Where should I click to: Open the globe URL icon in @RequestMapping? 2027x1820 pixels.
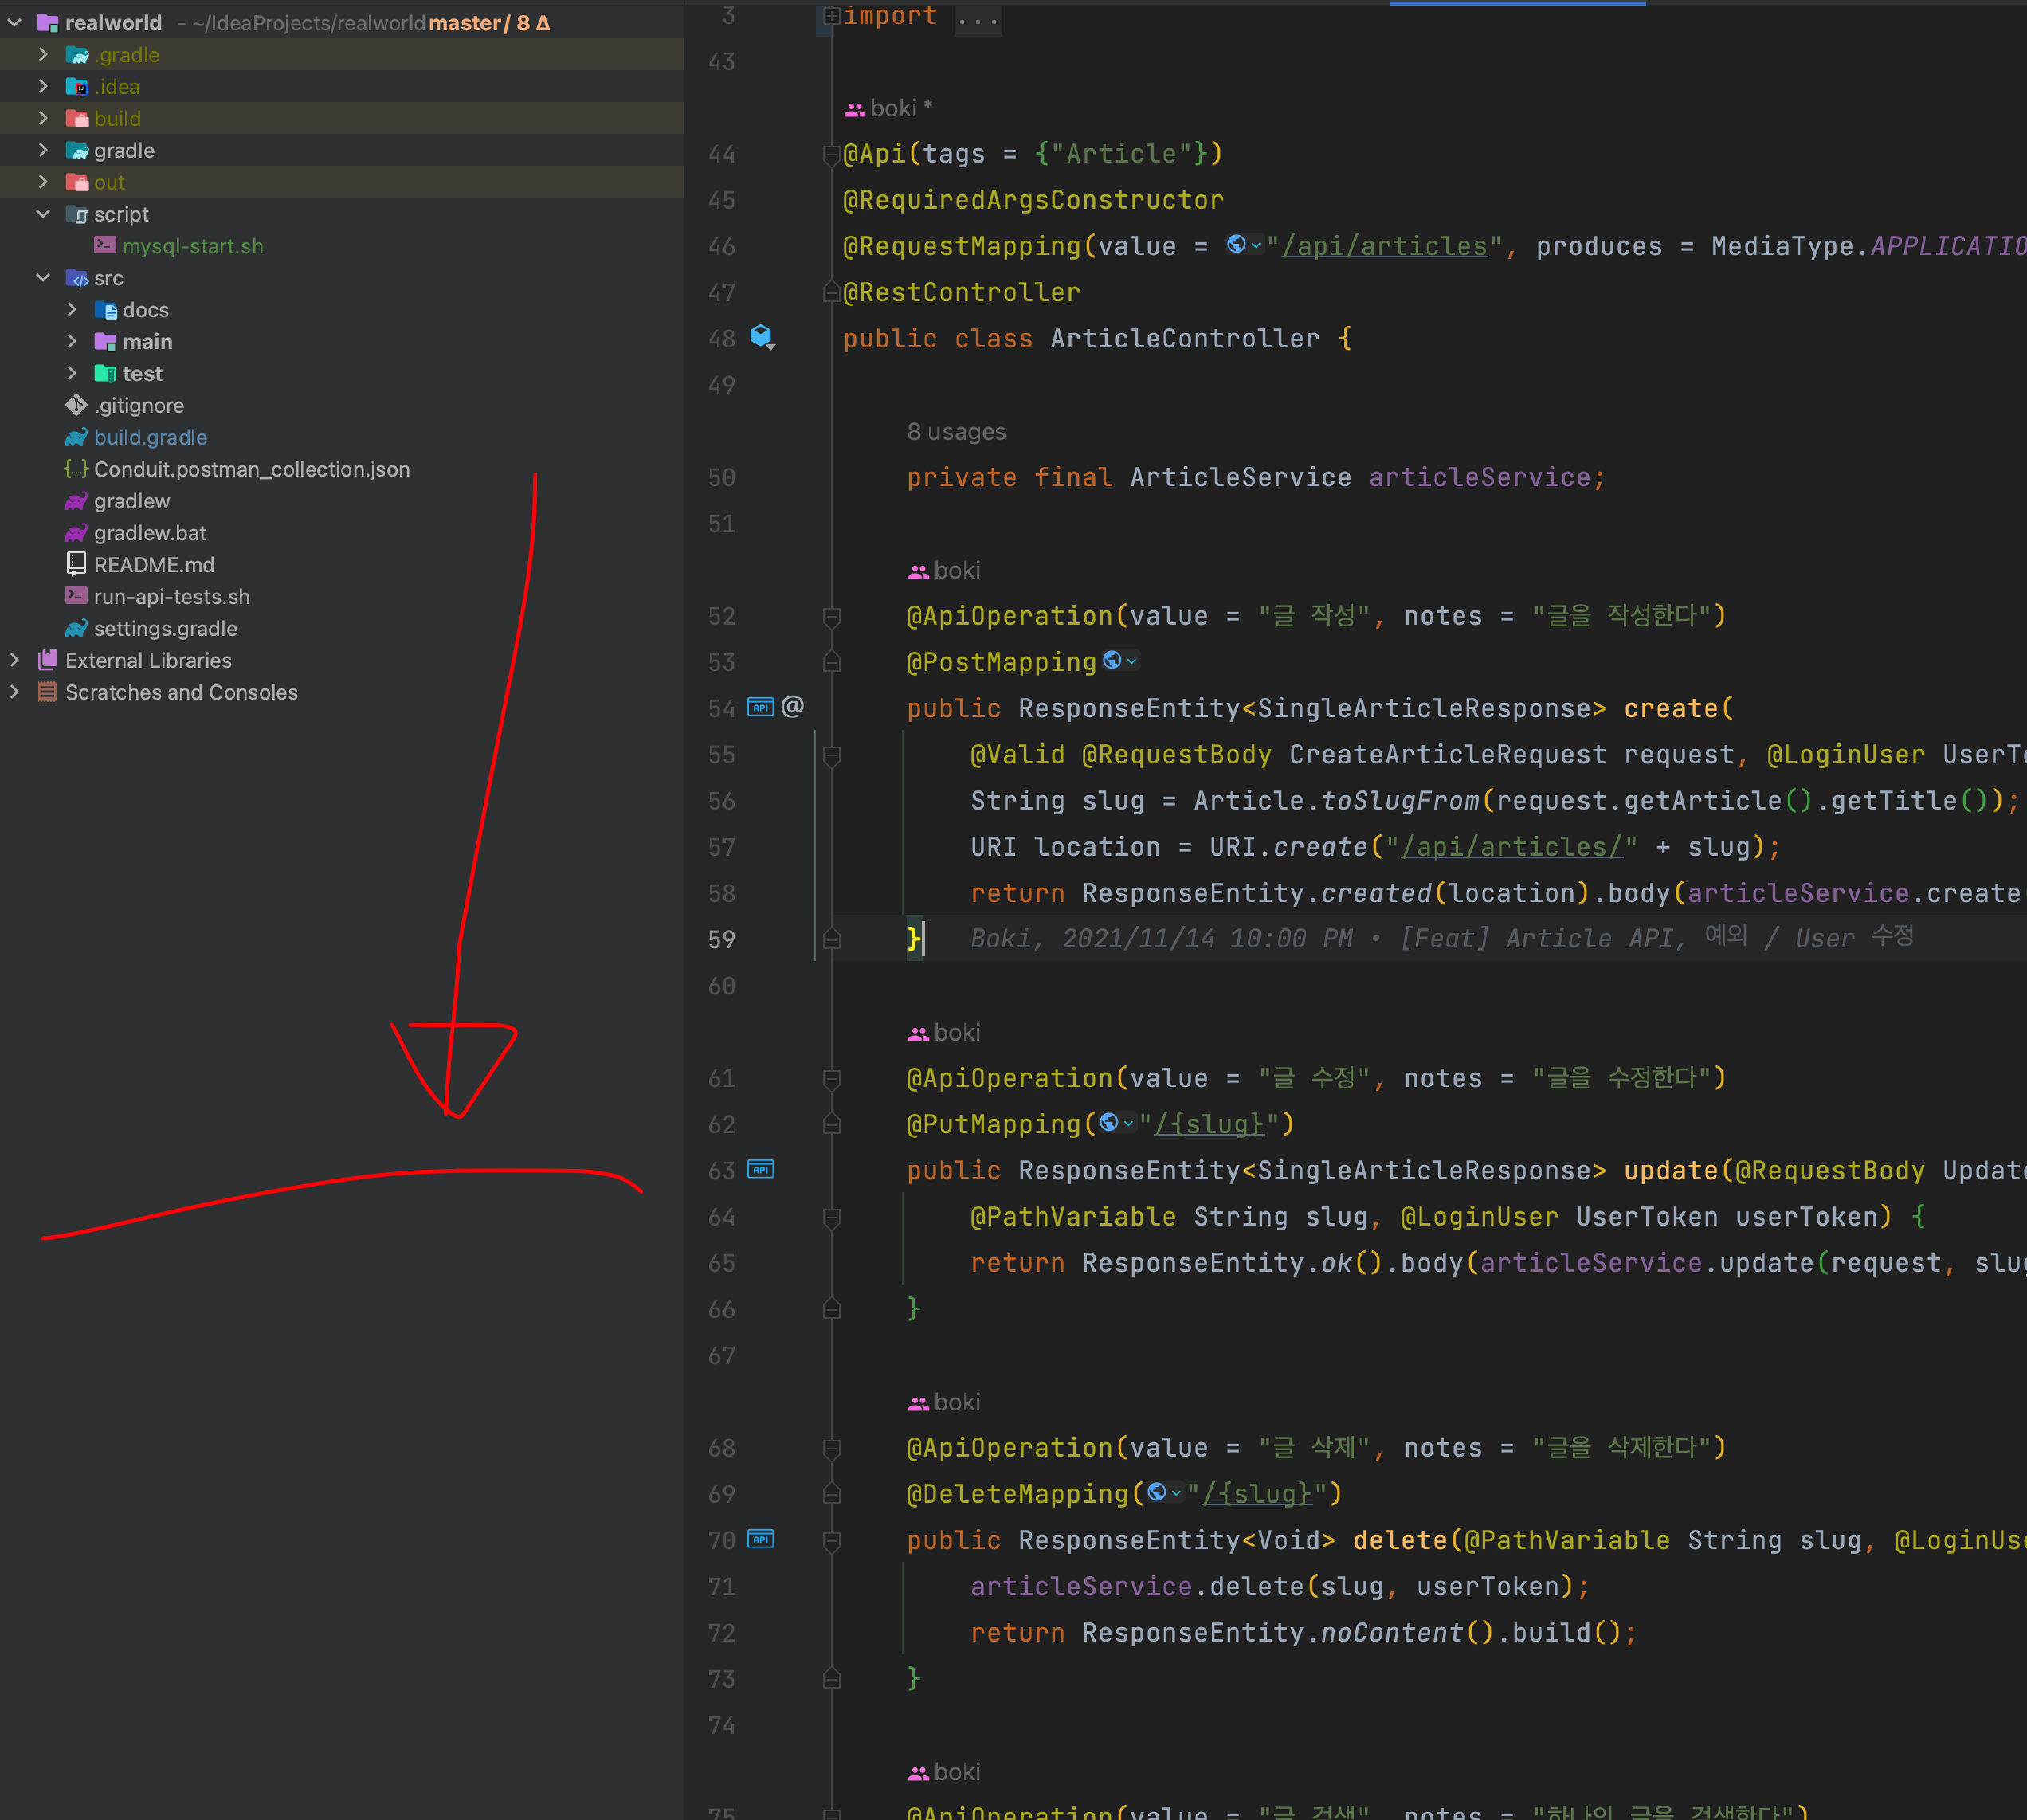pyautogui.click(x=1237, y=245)
